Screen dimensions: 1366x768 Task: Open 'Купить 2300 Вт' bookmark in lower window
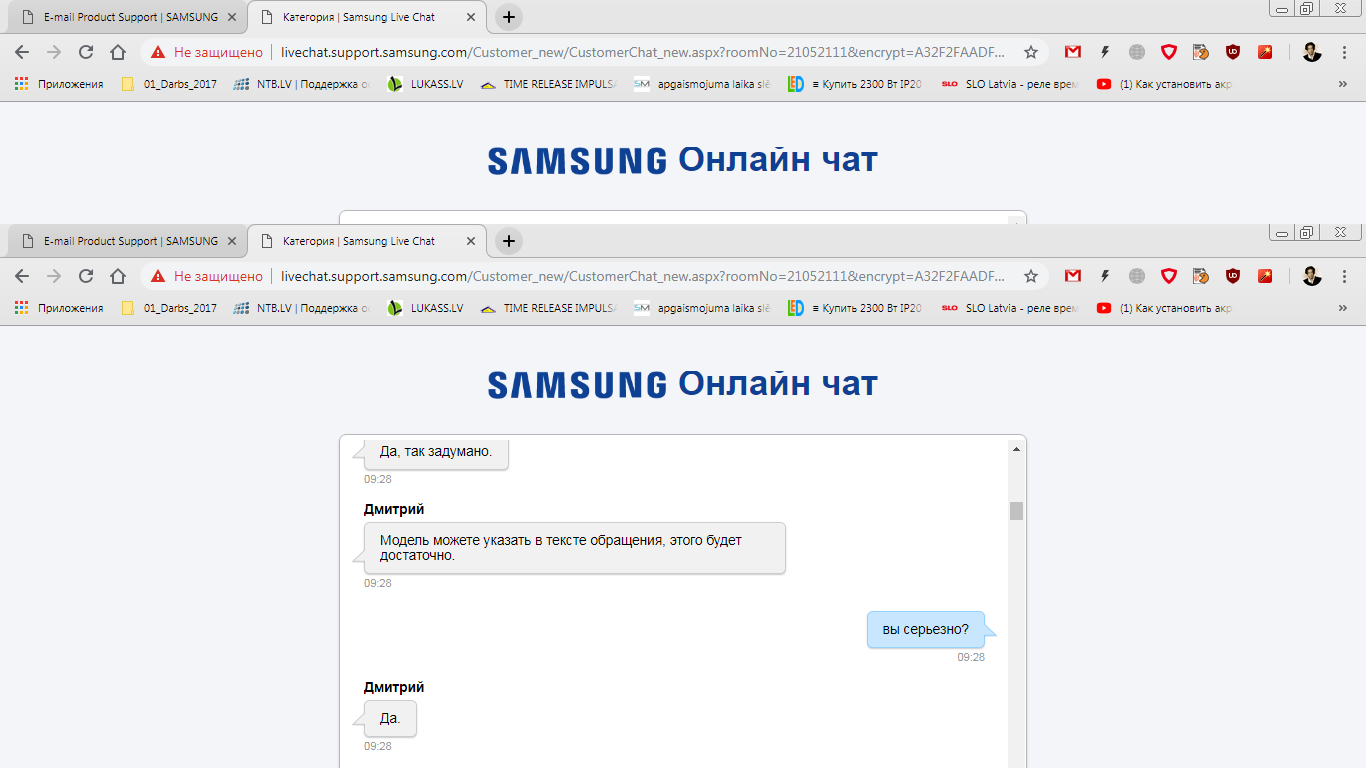point(855,308)
